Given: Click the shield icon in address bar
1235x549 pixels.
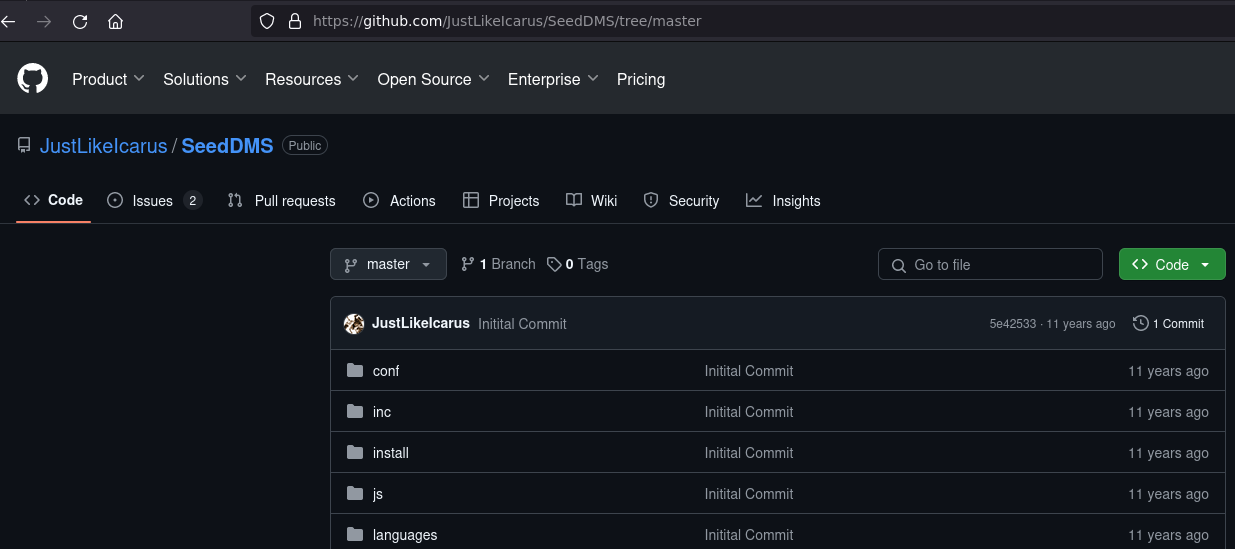Looking at the screenshot, I should point(266,21).
